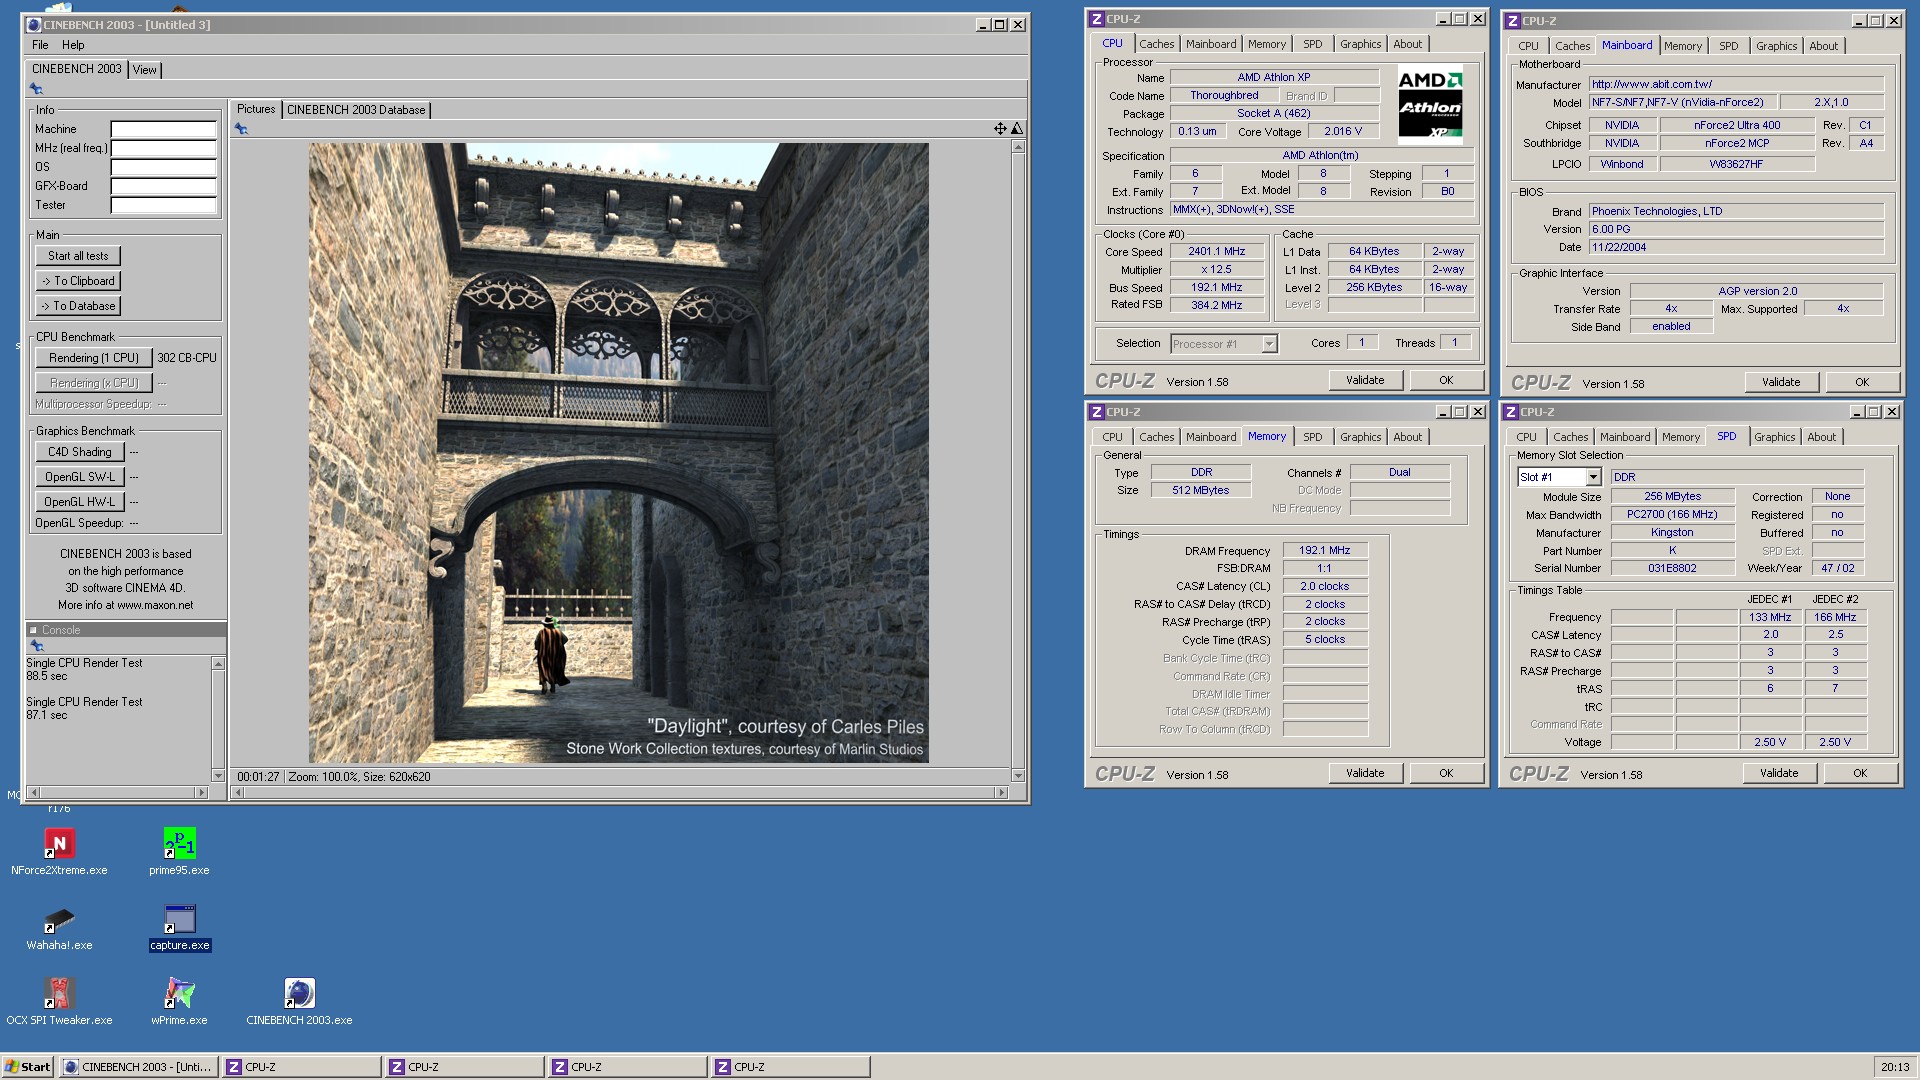This screenshot has height=1080, width=1920.
Task: Click the GFX-Board input field
Action: point(163,186)
